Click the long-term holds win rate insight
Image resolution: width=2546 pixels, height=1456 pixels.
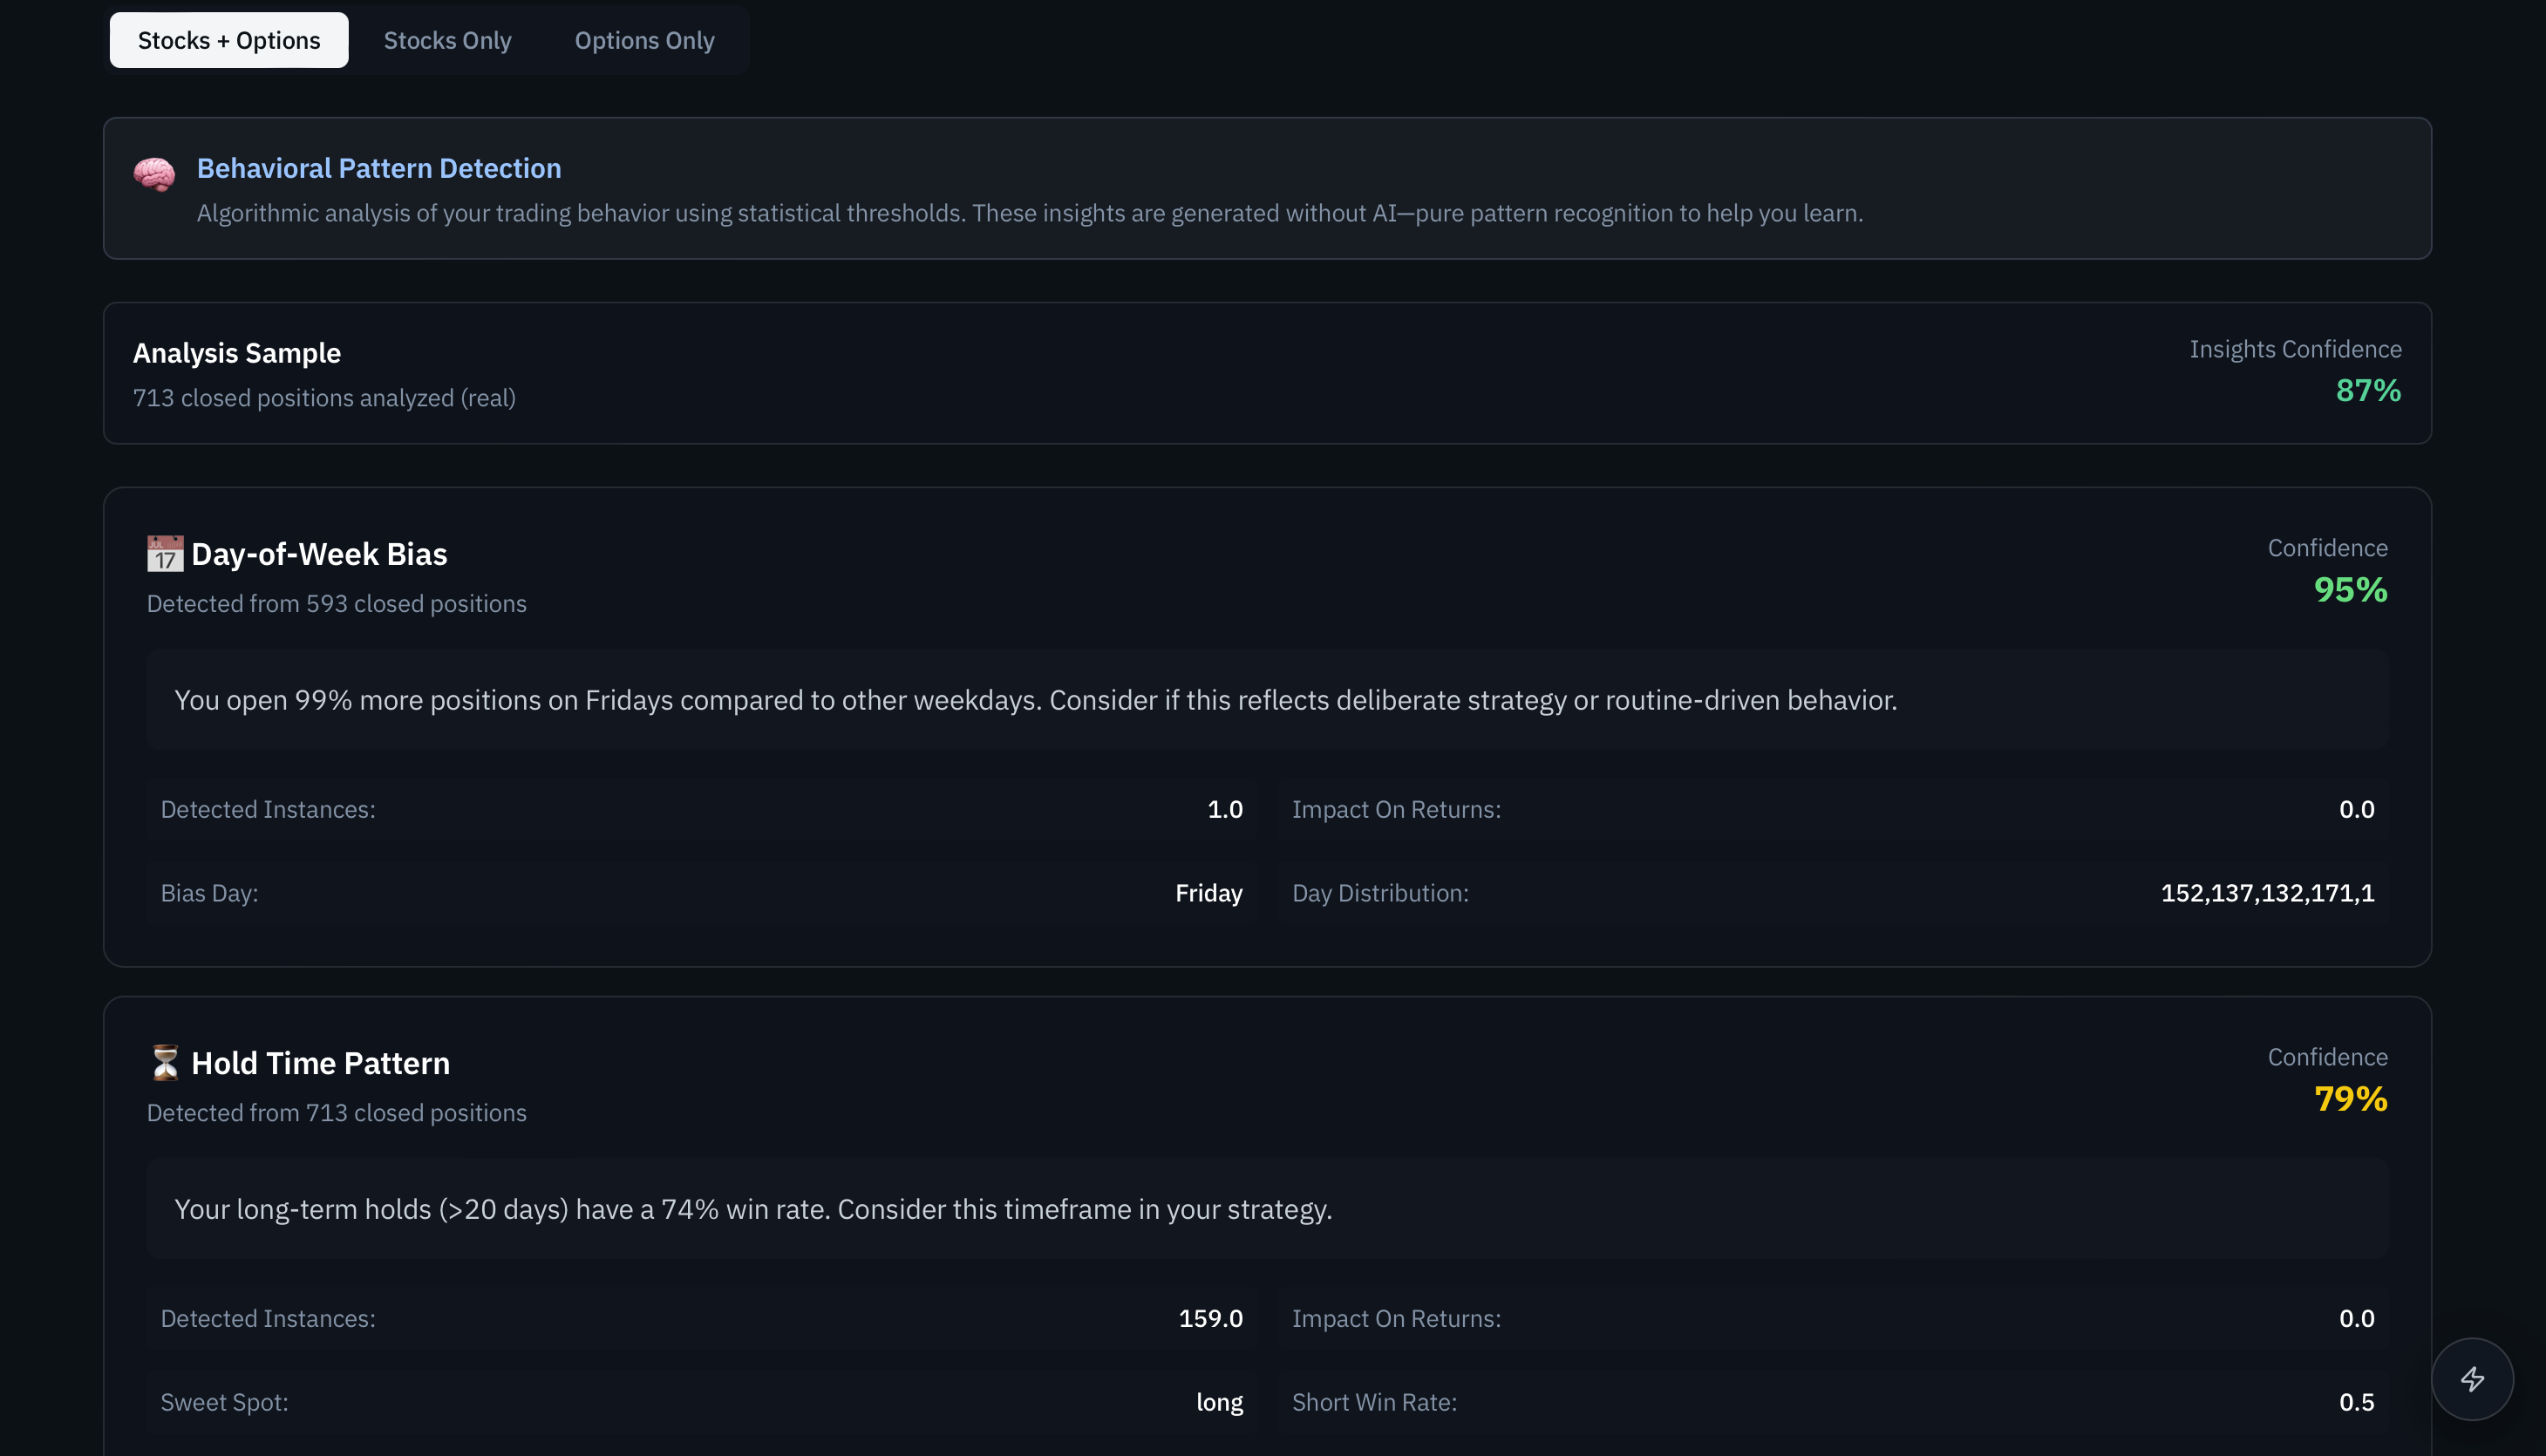coord(753,1208)
